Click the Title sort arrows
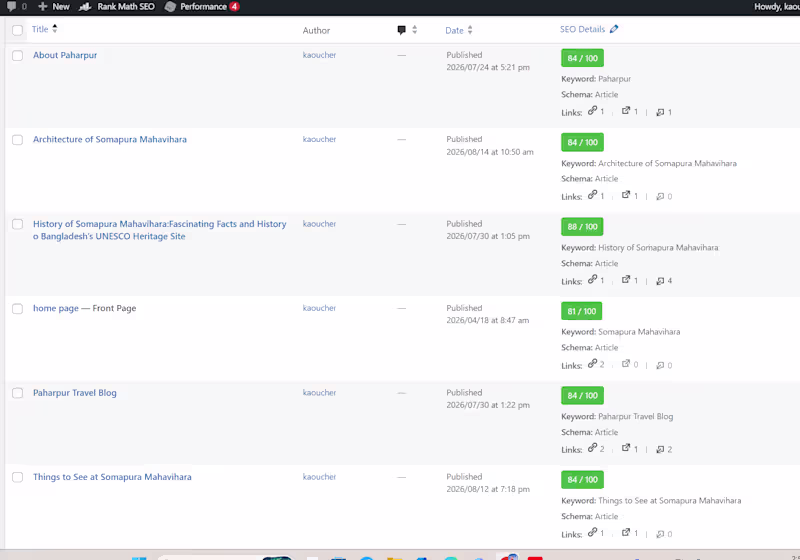Image resolution: width=800 pixels, height=560 pixels. tap(55, 29)
